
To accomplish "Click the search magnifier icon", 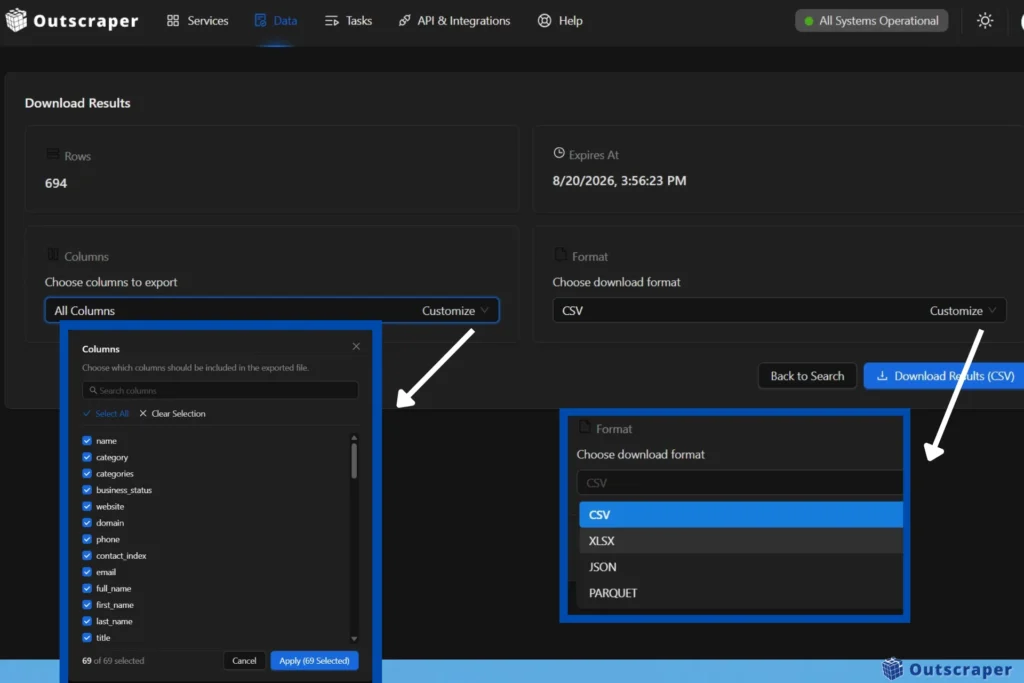I will click(93, 390).
